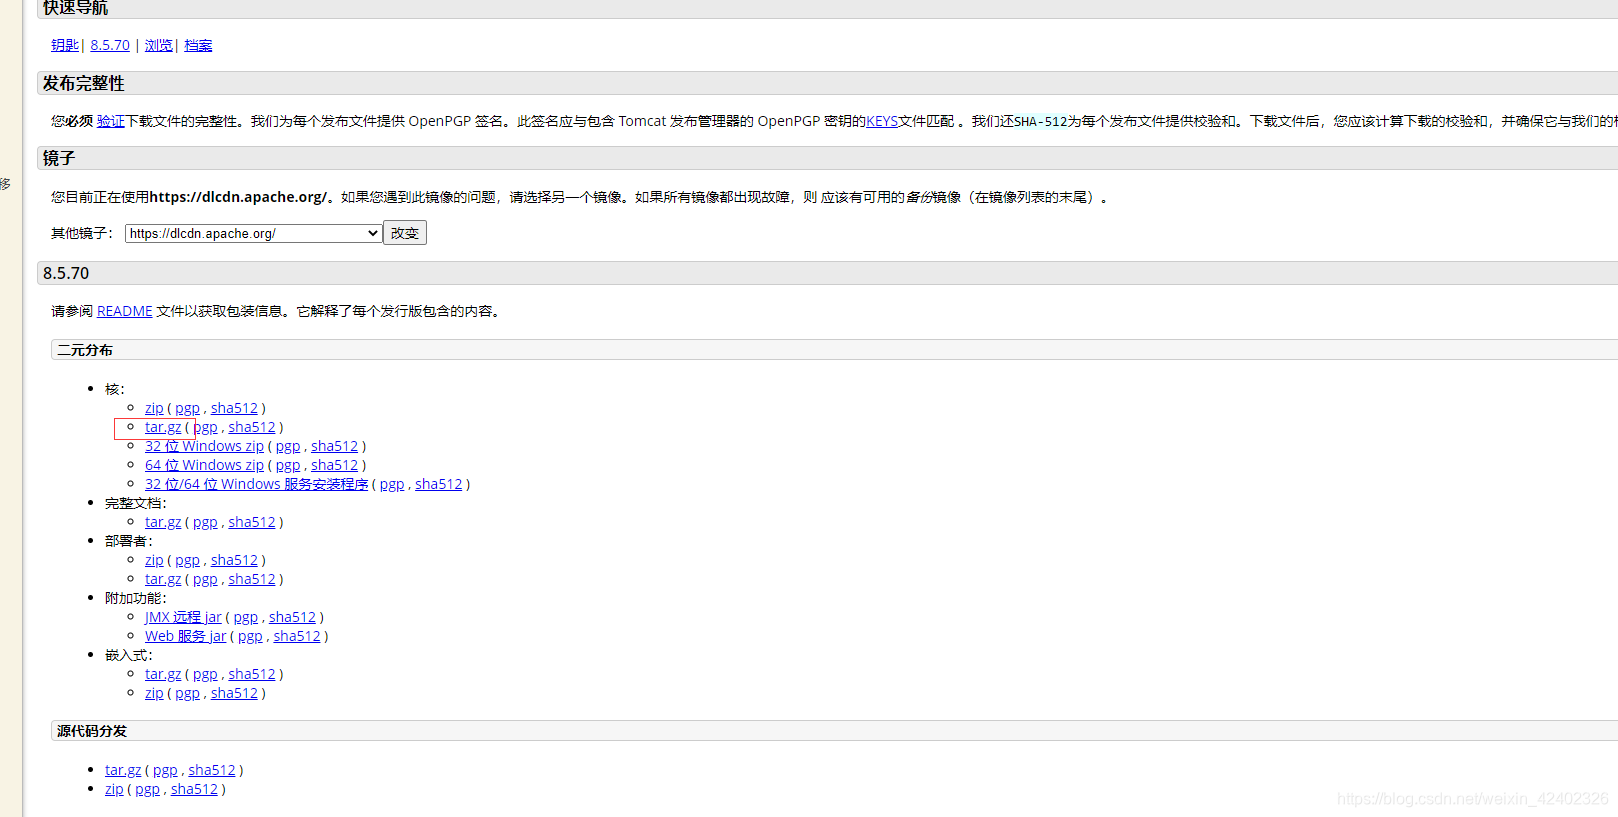Jump to the 8.5.70 quick navigation link
This screenshot has height=817, width=1618.
[x=110, y=45]
